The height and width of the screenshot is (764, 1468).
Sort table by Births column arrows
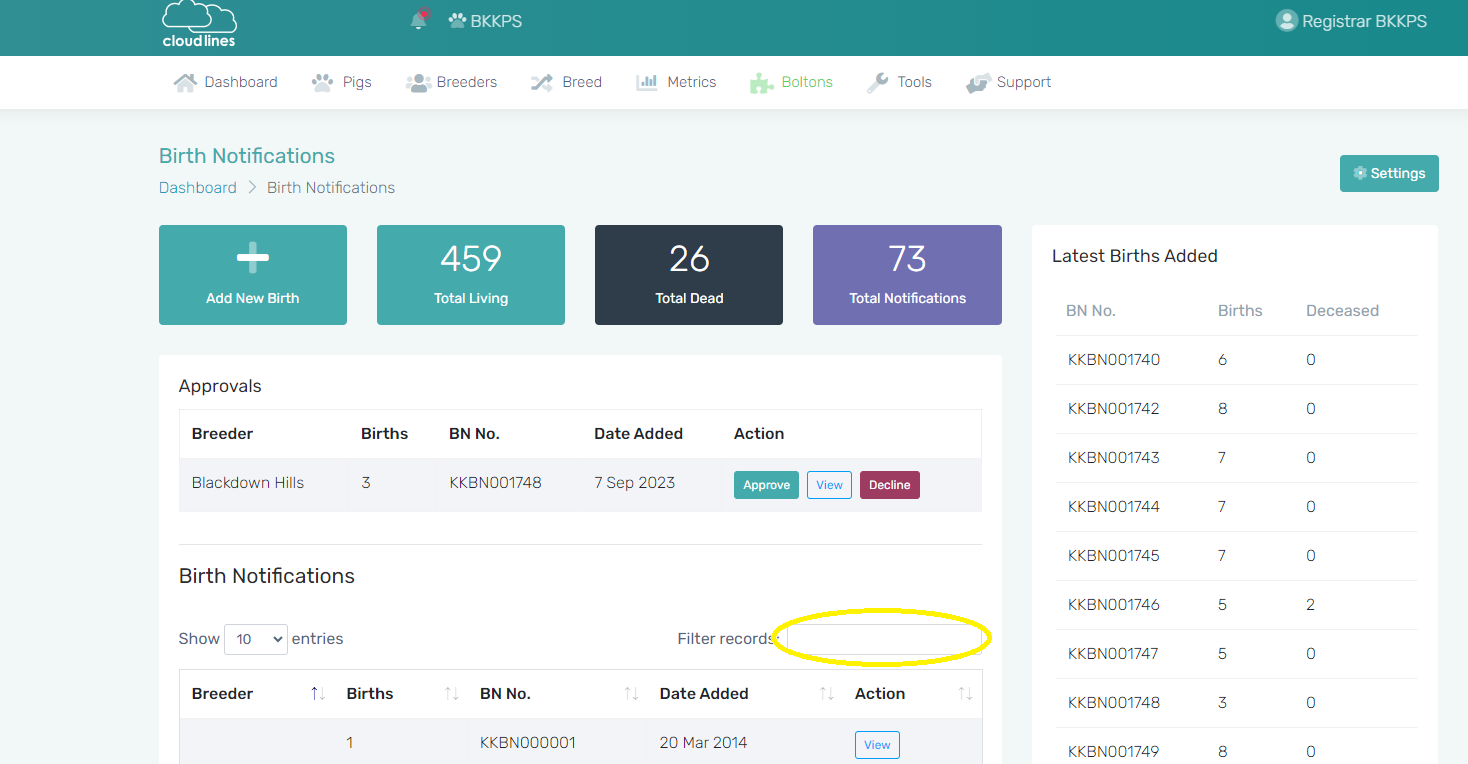pos(451,694)
